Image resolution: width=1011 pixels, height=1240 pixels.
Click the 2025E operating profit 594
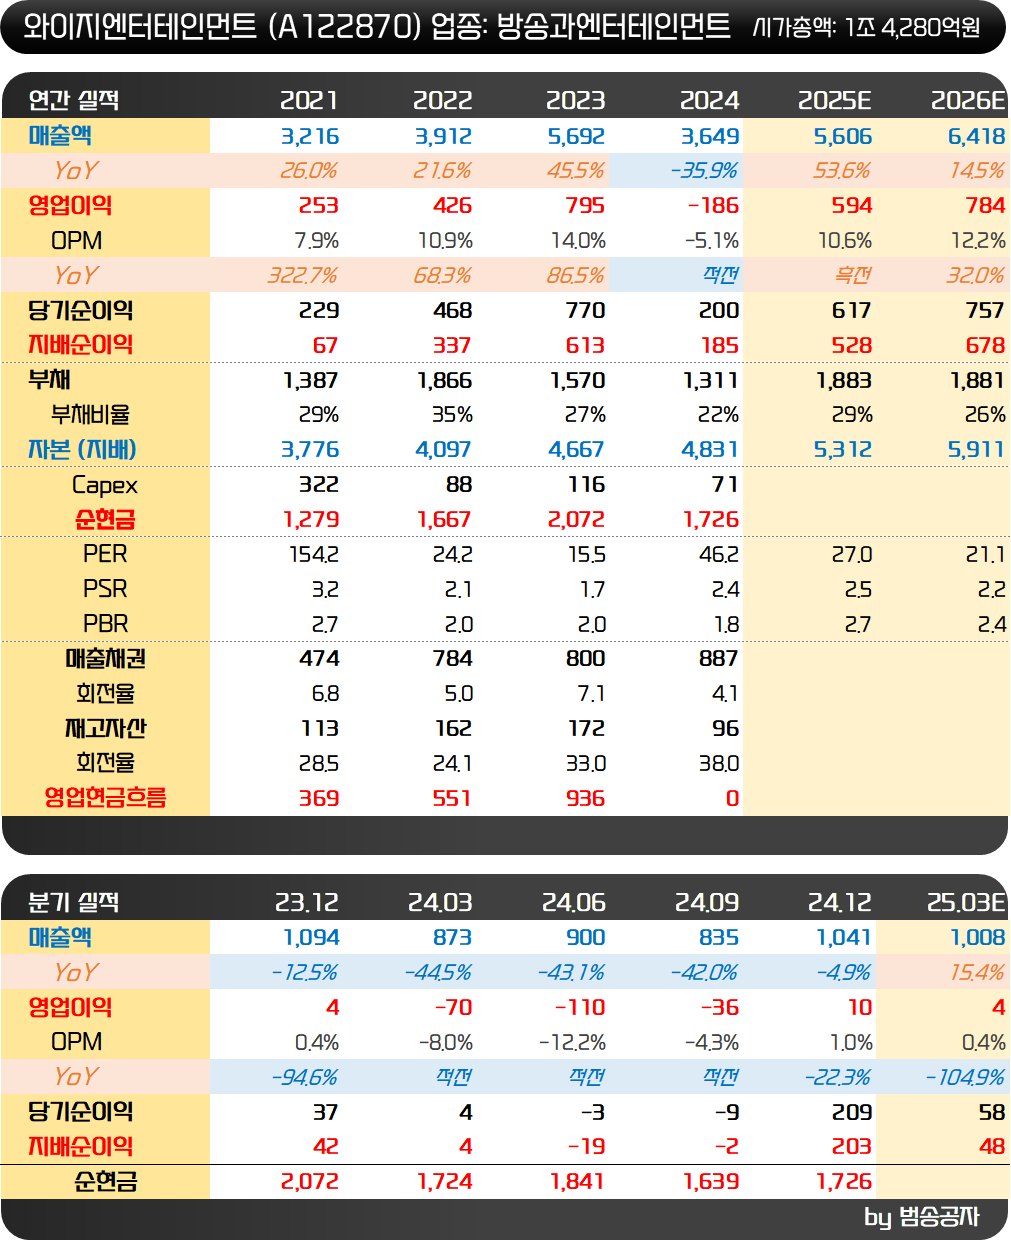pyautogui.click(x=852, y=206)
